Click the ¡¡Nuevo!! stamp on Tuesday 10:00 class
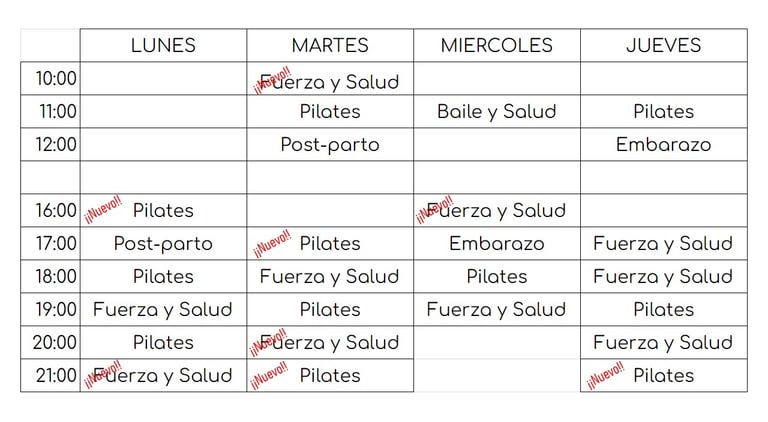The width and height of the screenshot is (768, 422). click(x=272, y=80)
